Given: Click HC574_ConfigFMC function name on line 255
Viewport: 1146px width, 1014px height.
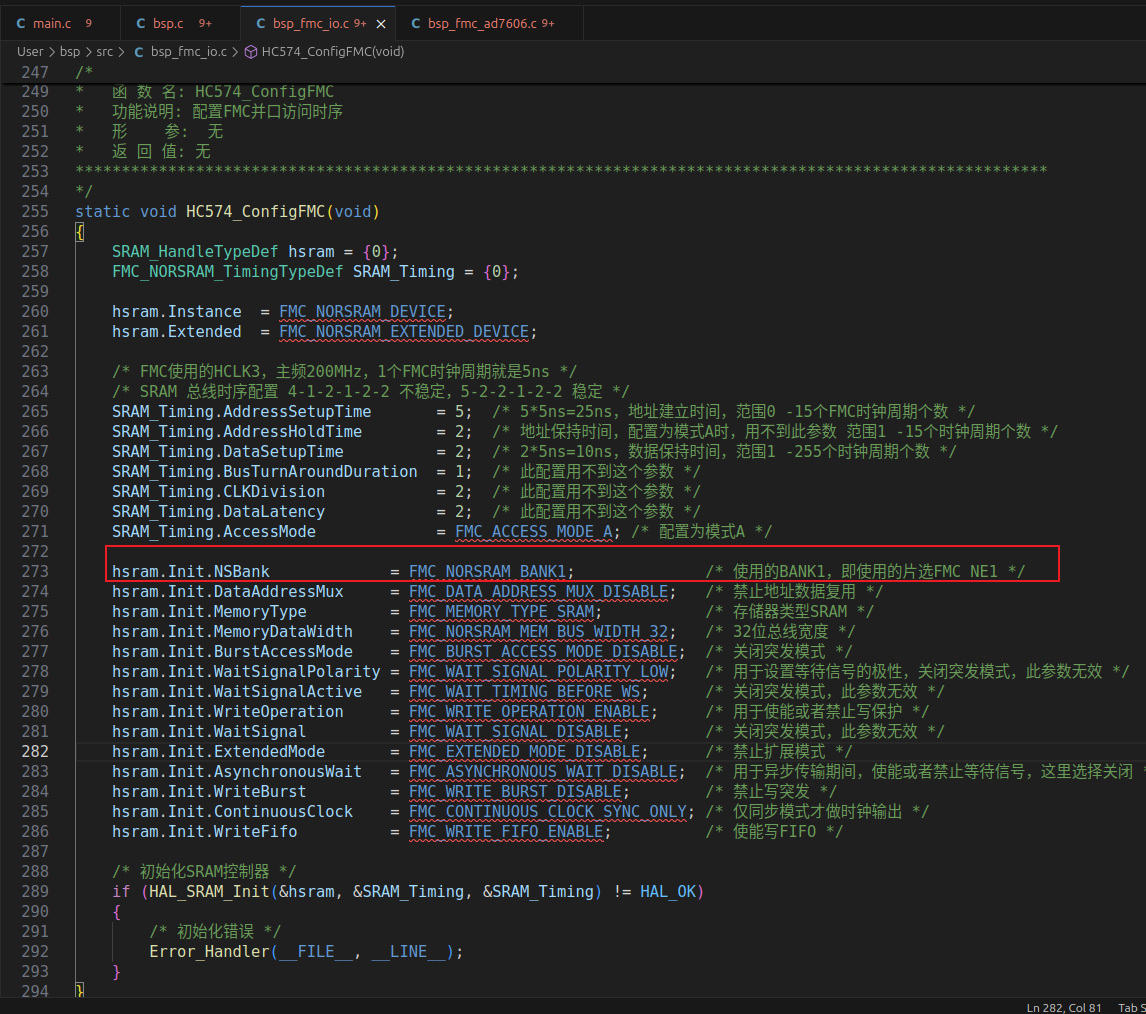Looking at the screenshot, I should pyautogui.click(x=255, y=212).
